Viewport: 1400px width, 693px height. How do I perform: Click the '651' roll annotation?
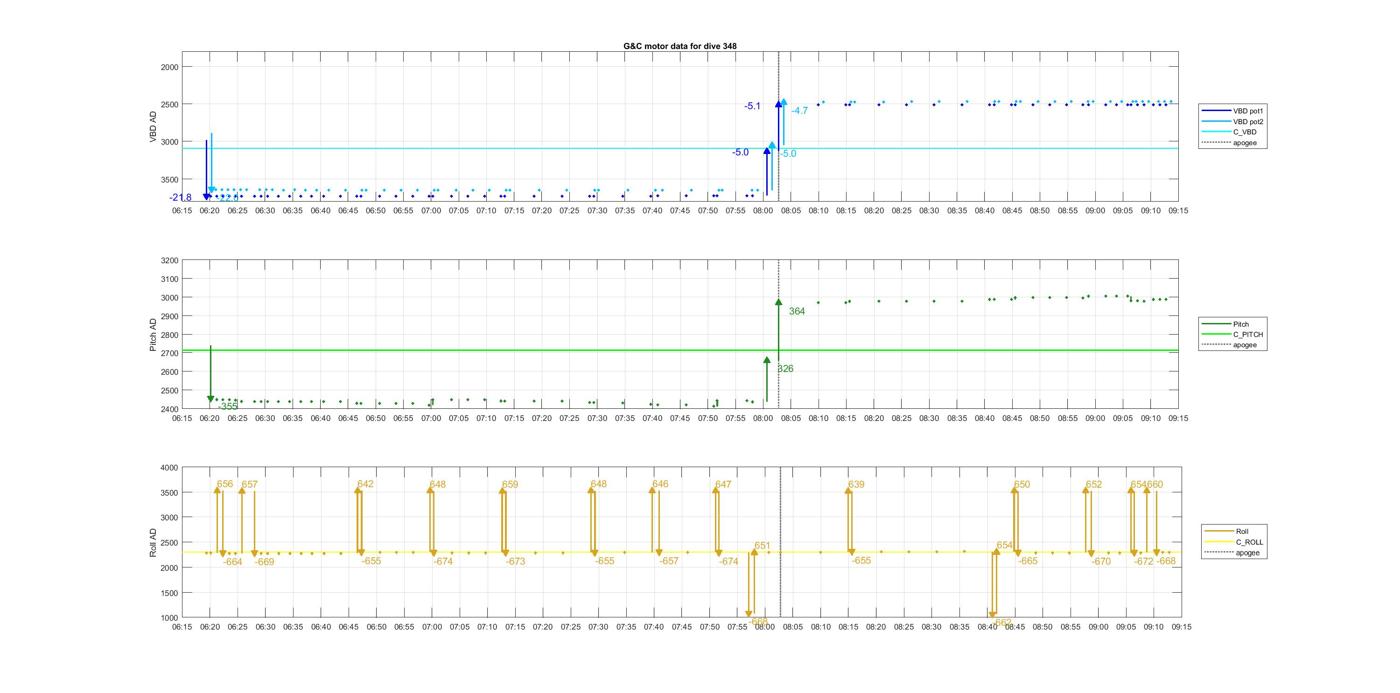(763, 546)
